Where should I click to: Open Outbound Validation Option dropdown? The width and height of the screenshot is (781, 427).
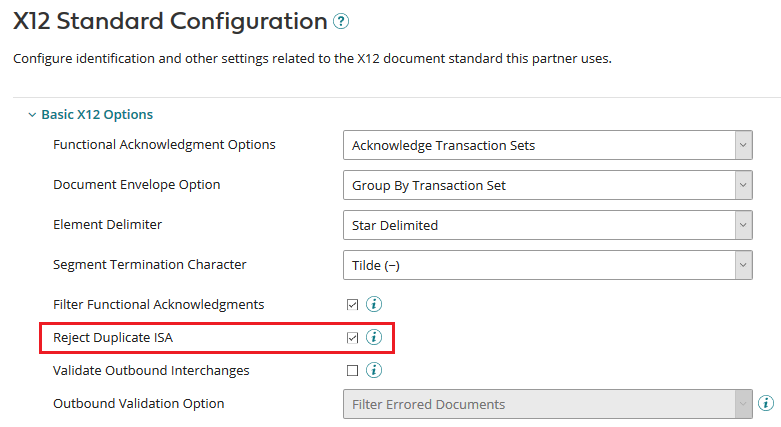547,404
